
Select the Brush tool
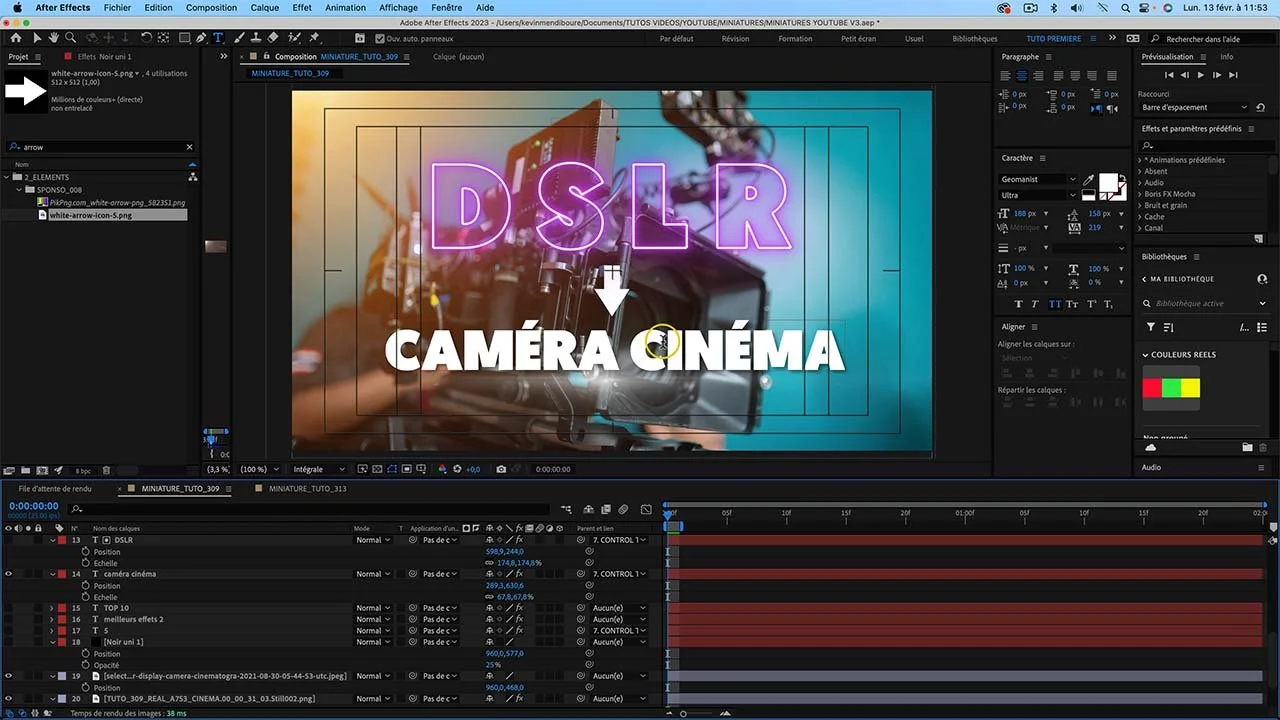click(x=240, y=38)
